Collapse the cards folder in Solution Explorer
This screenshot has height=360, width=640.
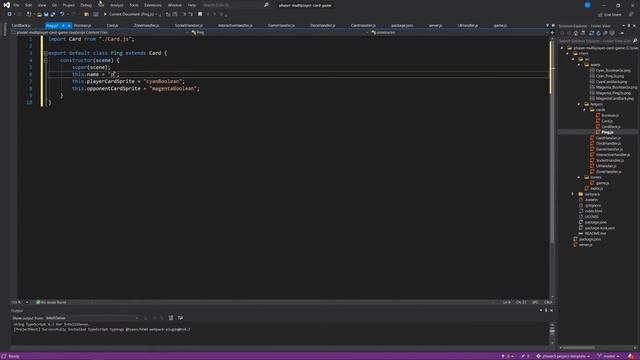(584, 110)
